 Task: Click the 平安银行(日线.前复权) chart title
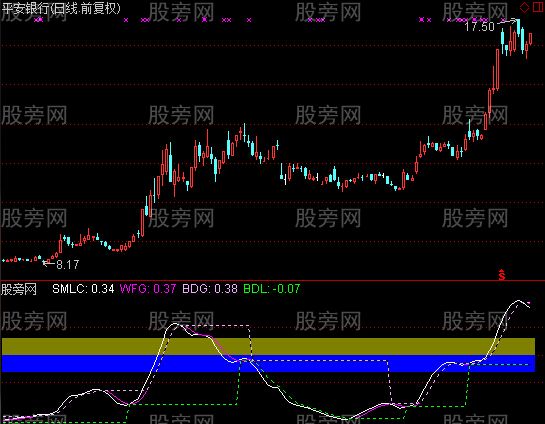(61, 8)
